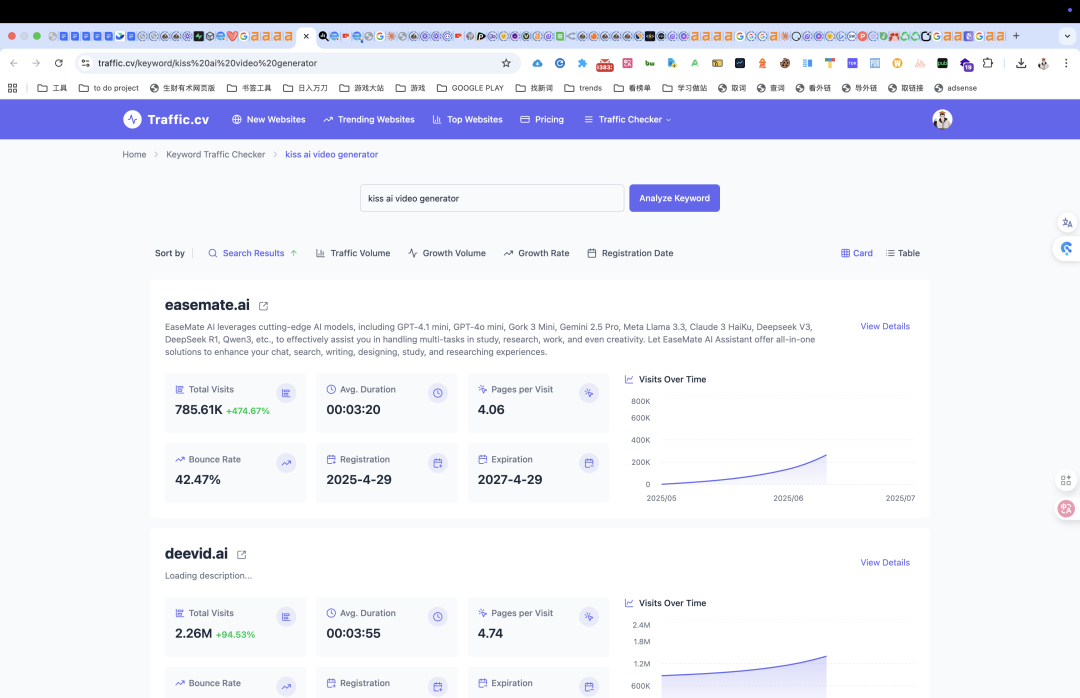Open a new browser tab

(1016, 36)
